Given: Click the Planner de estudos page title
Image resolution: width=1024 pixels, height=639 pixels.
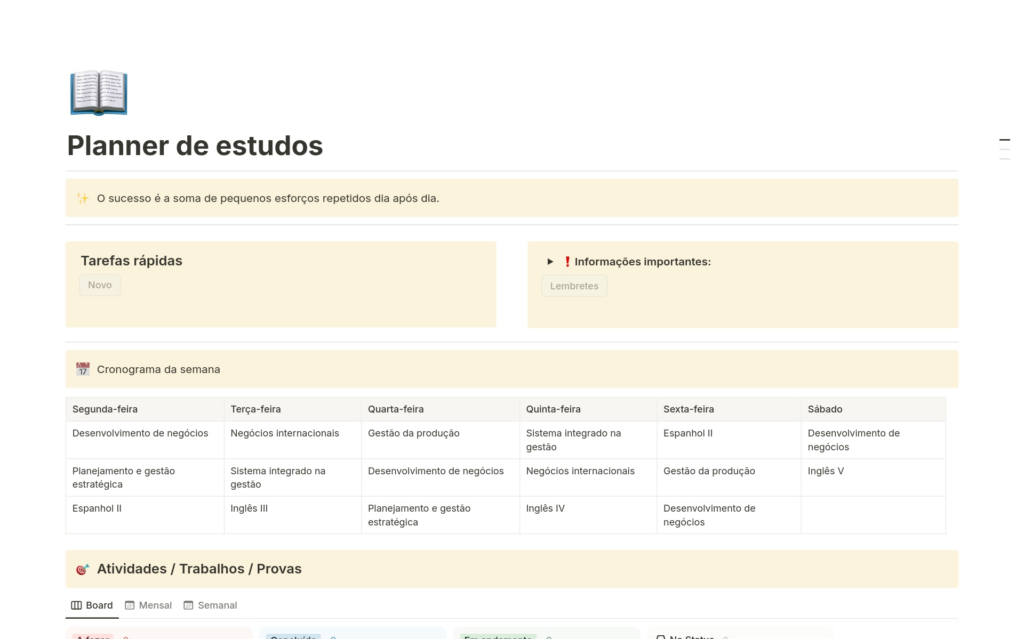Looking at the screenshot, I should click(195, 146).
